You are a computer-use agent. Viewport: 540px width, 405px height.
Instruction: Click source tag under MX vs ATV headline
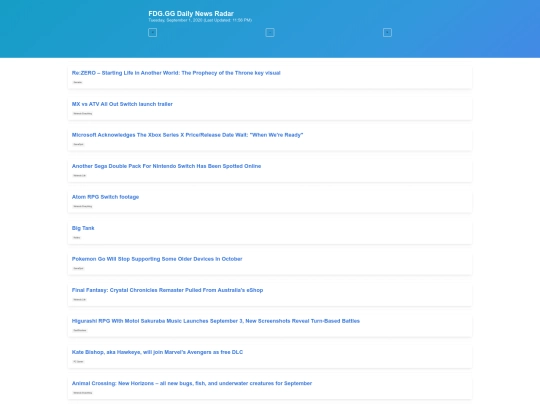coord(83,113)
